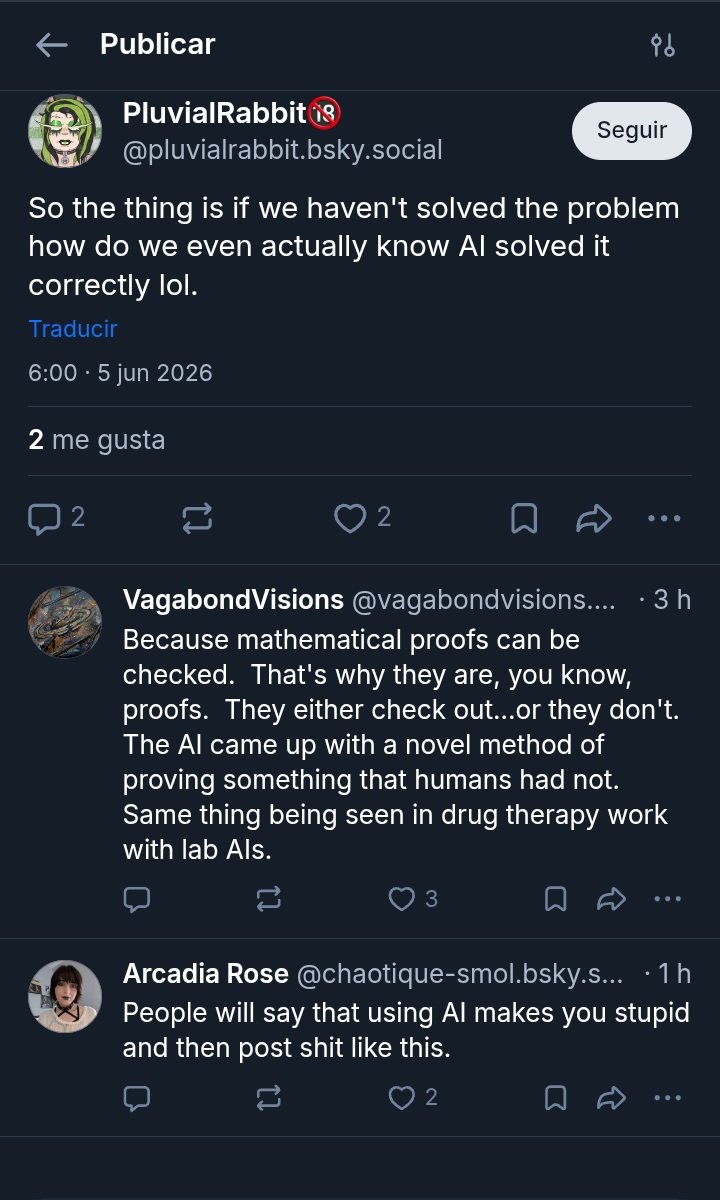Open Arcadia Rose's profile name
Viewport: 720px width, 1200px height.
point(206,973)
